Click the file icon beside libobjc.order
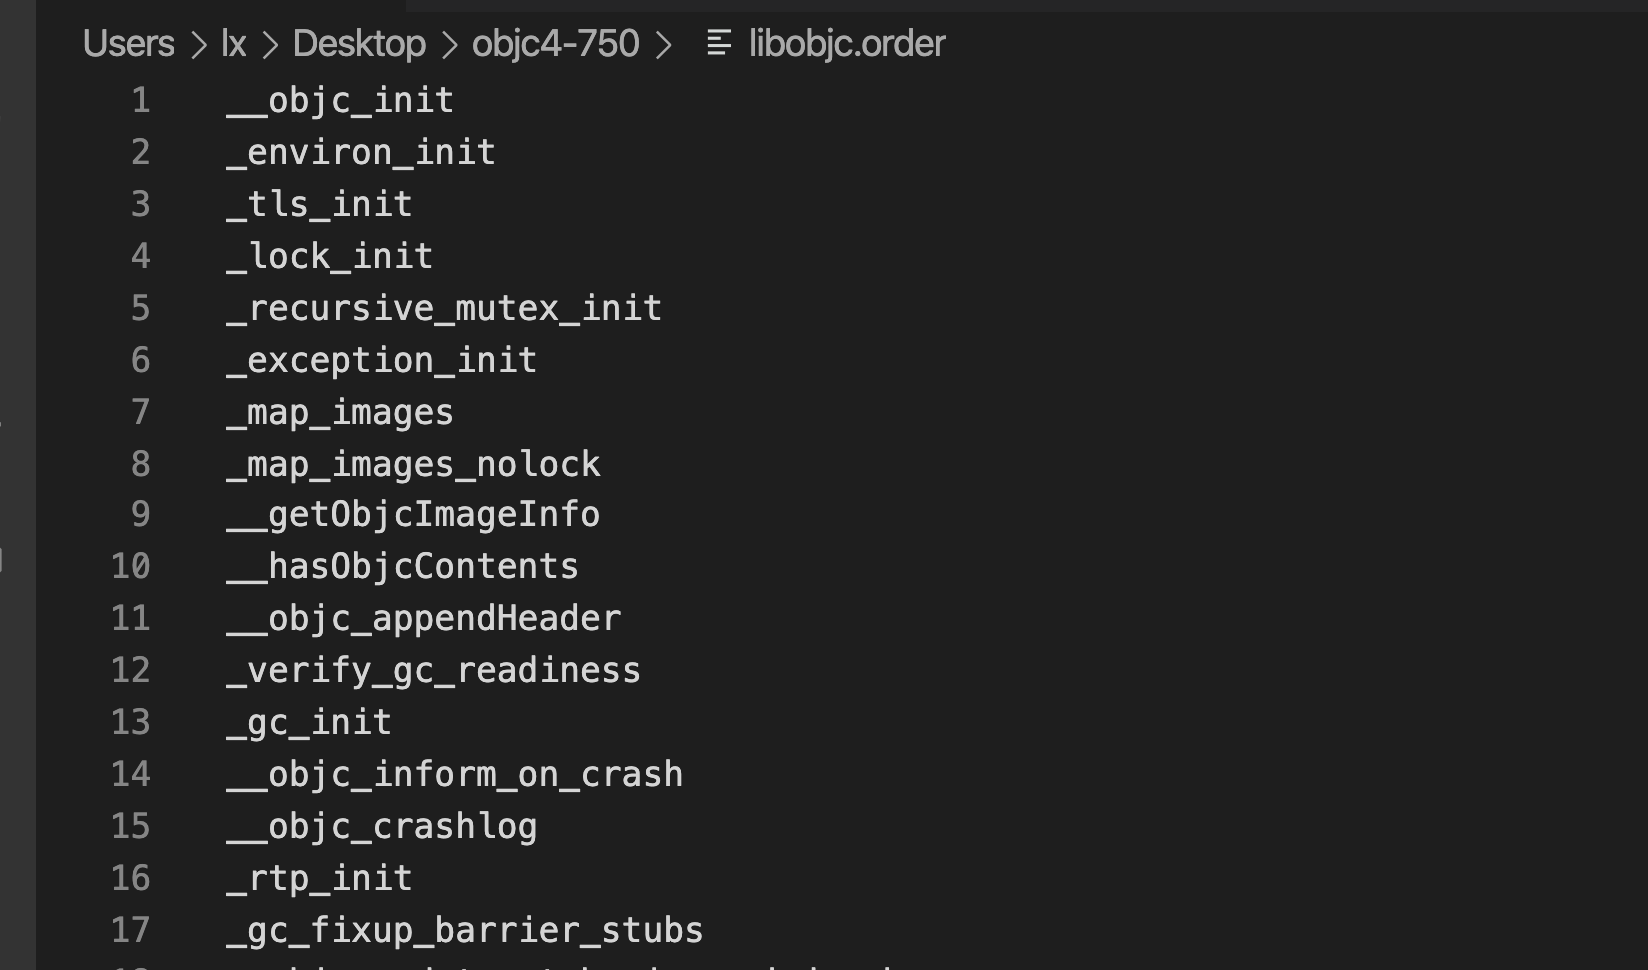 (718, 43)
